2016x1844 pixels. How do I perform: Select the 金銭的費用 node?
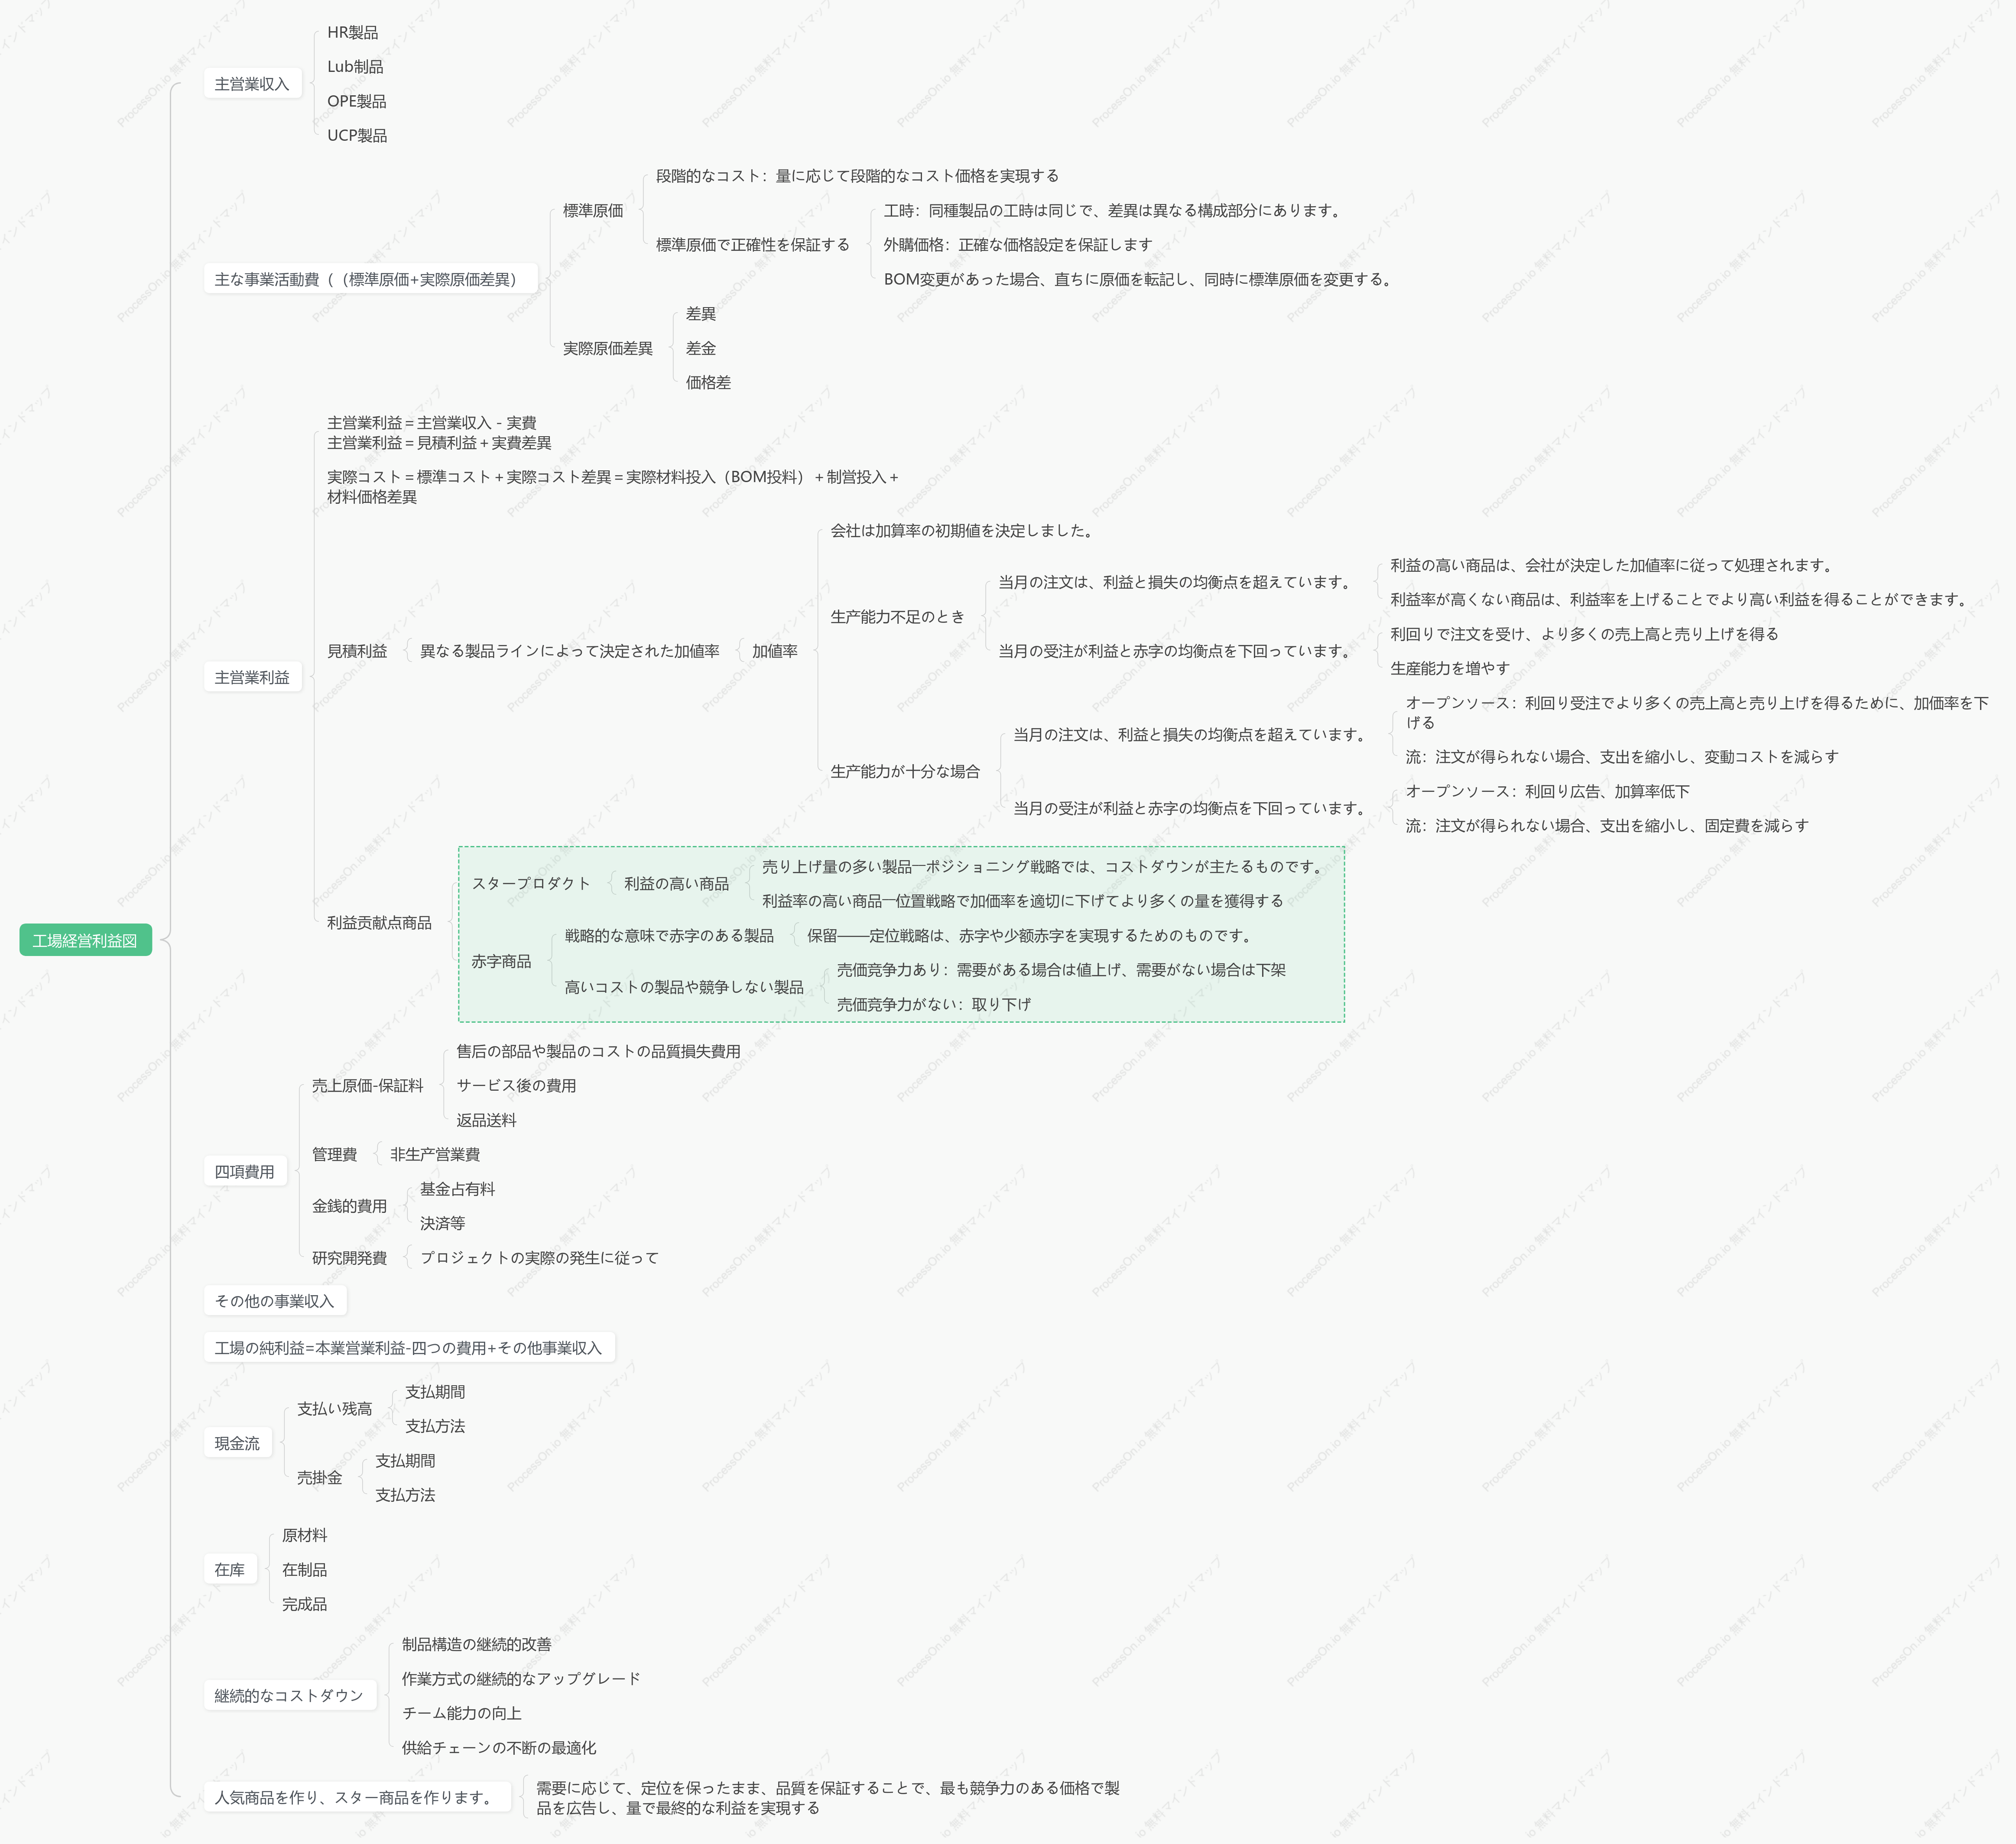pos(349,1206)
